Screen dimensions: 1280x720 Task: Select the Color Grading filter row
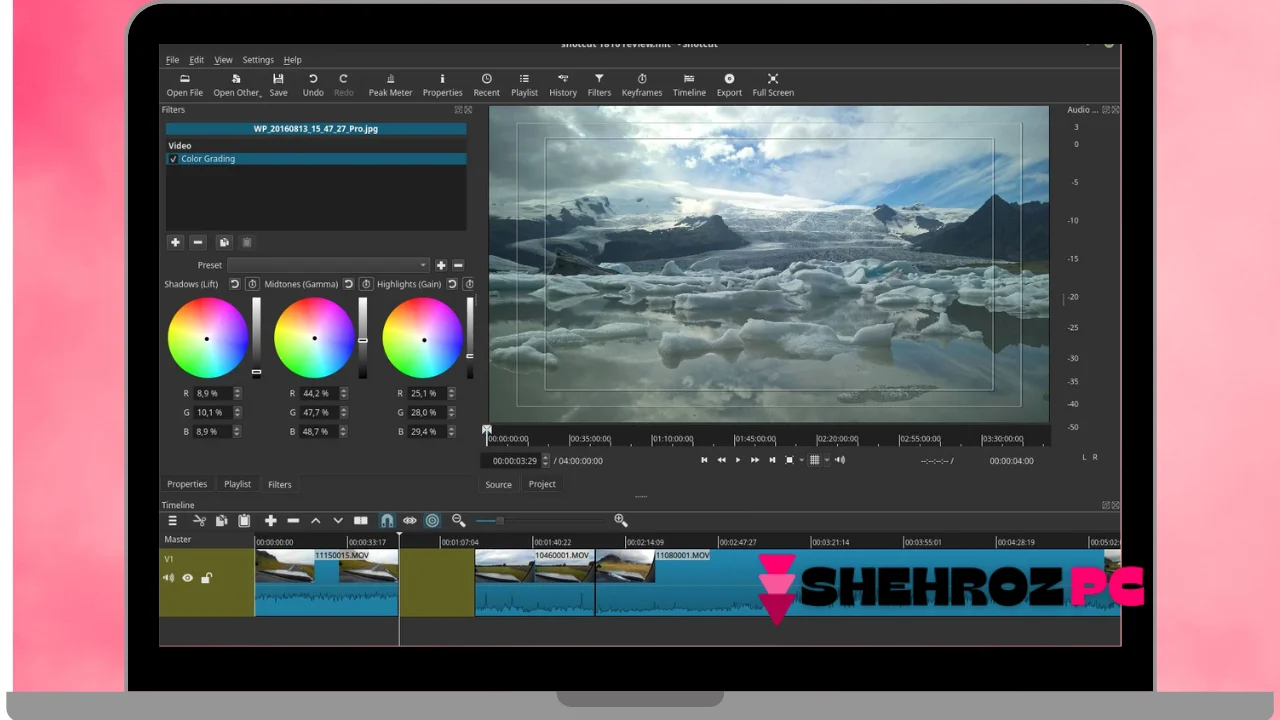coord(316,159)
